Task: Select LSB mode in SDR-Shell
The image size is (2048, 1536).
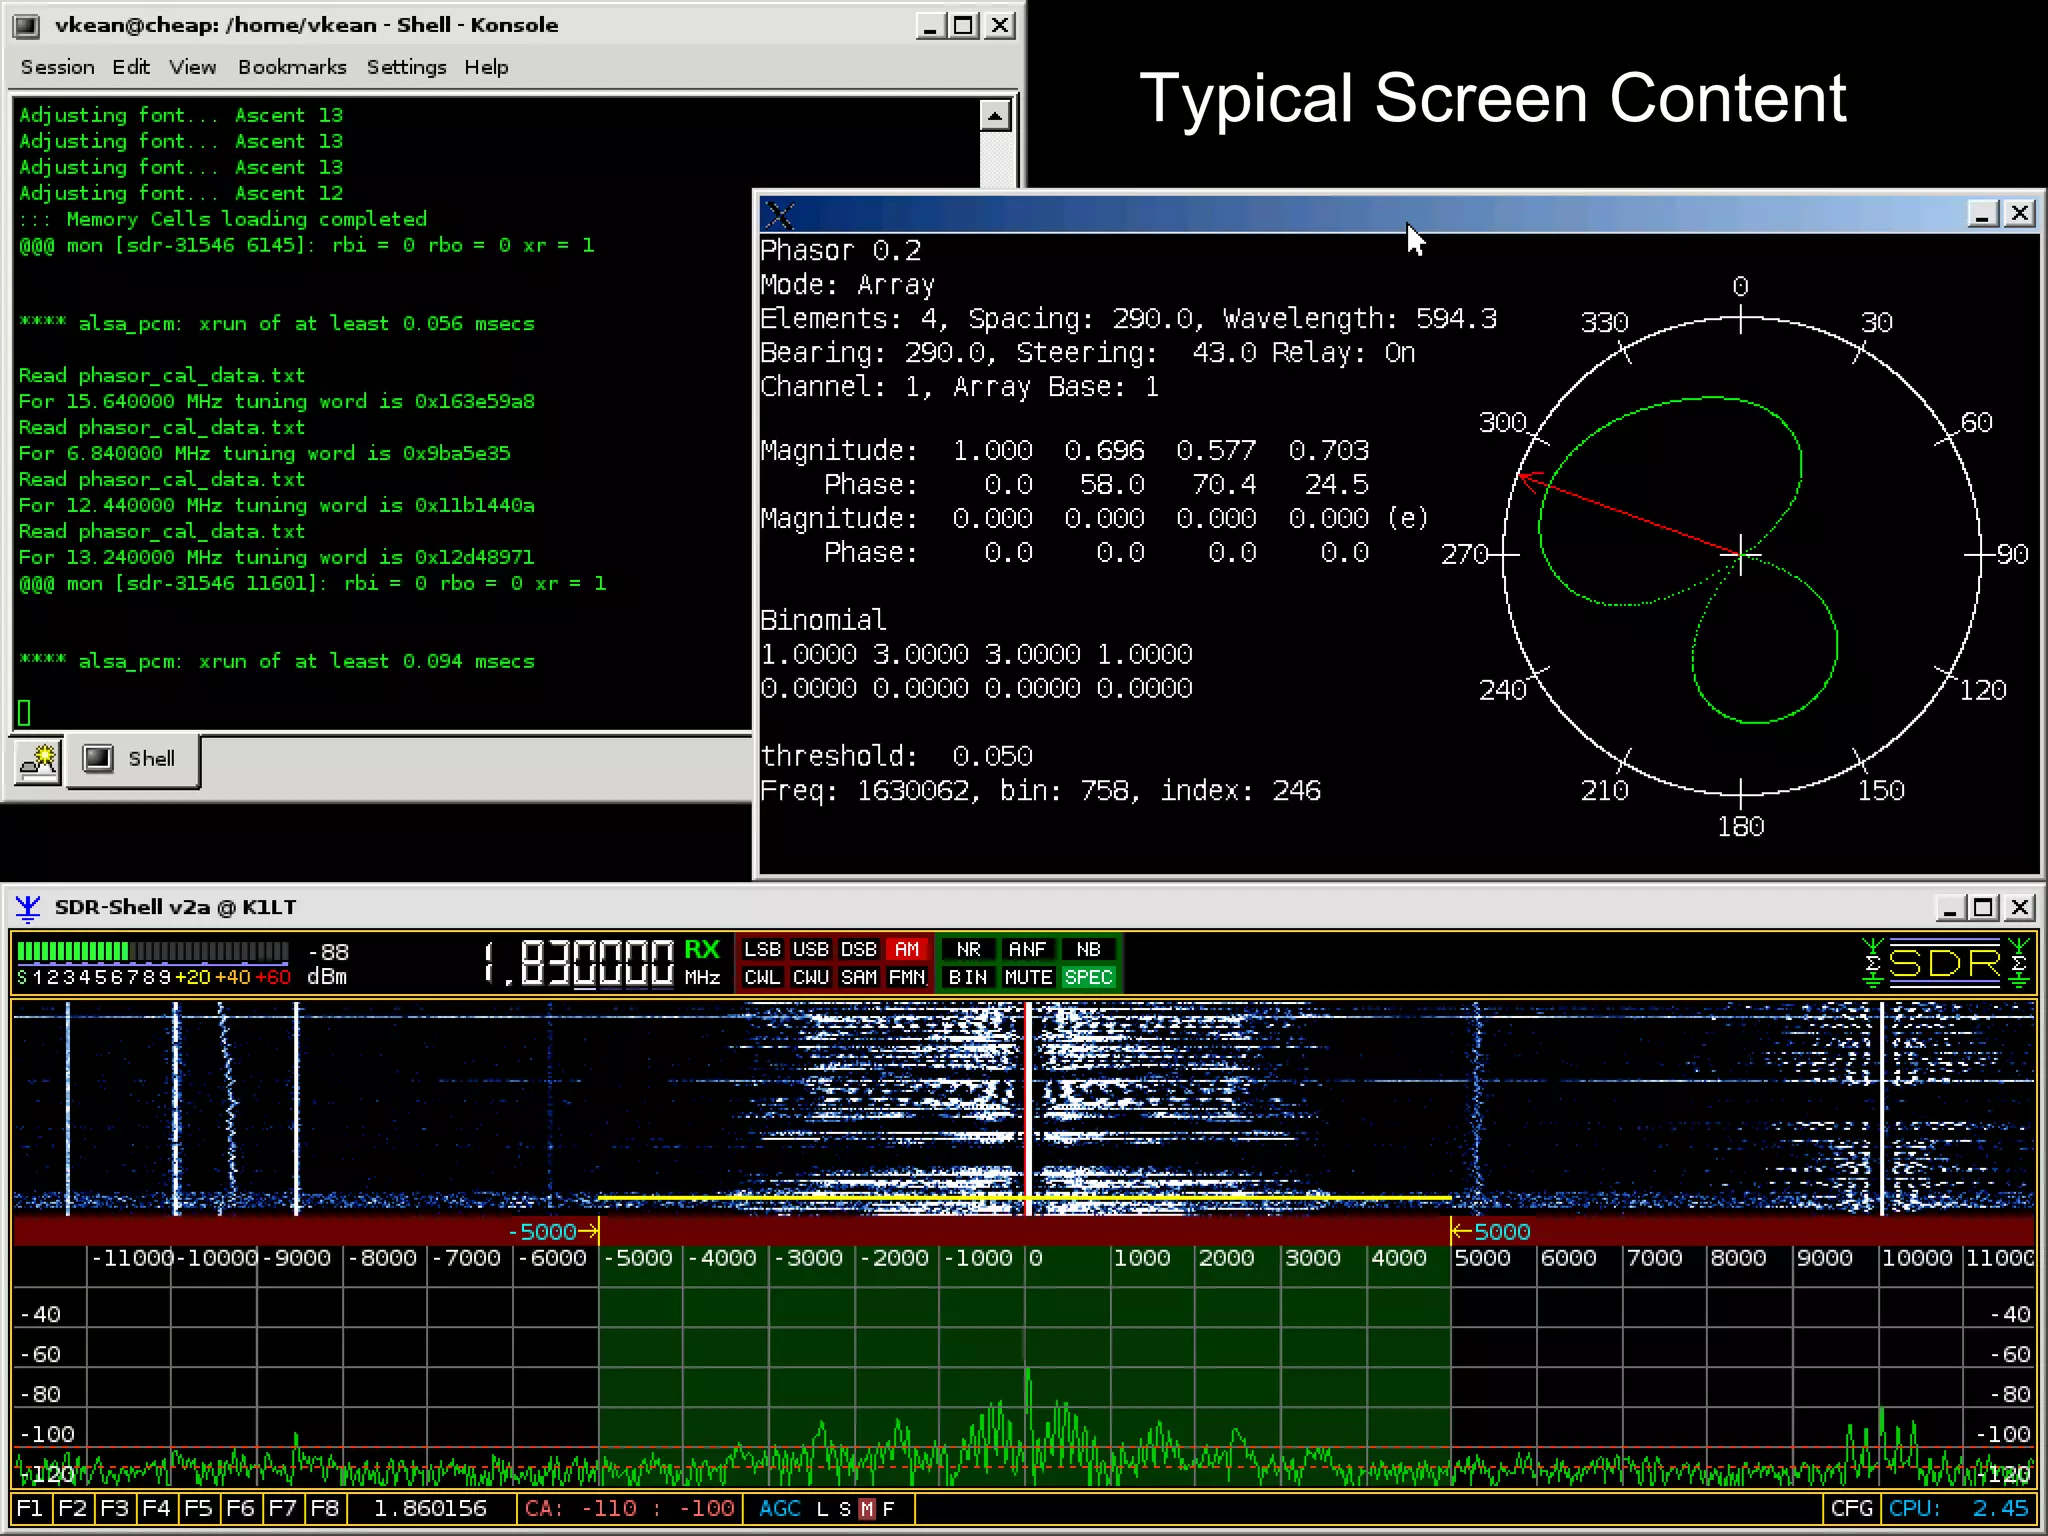Action: [763, 949]
